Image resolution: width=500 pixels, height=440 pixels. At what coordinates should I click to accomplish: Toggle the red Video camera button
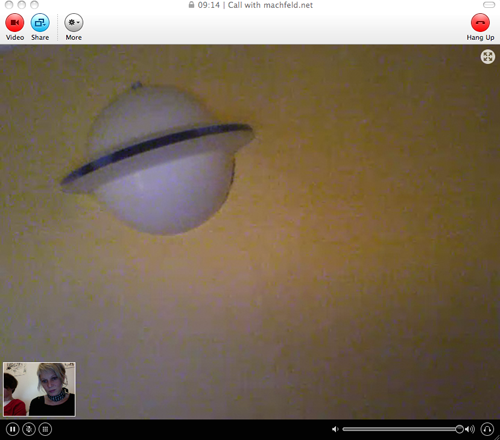click(x=15, y=23)
